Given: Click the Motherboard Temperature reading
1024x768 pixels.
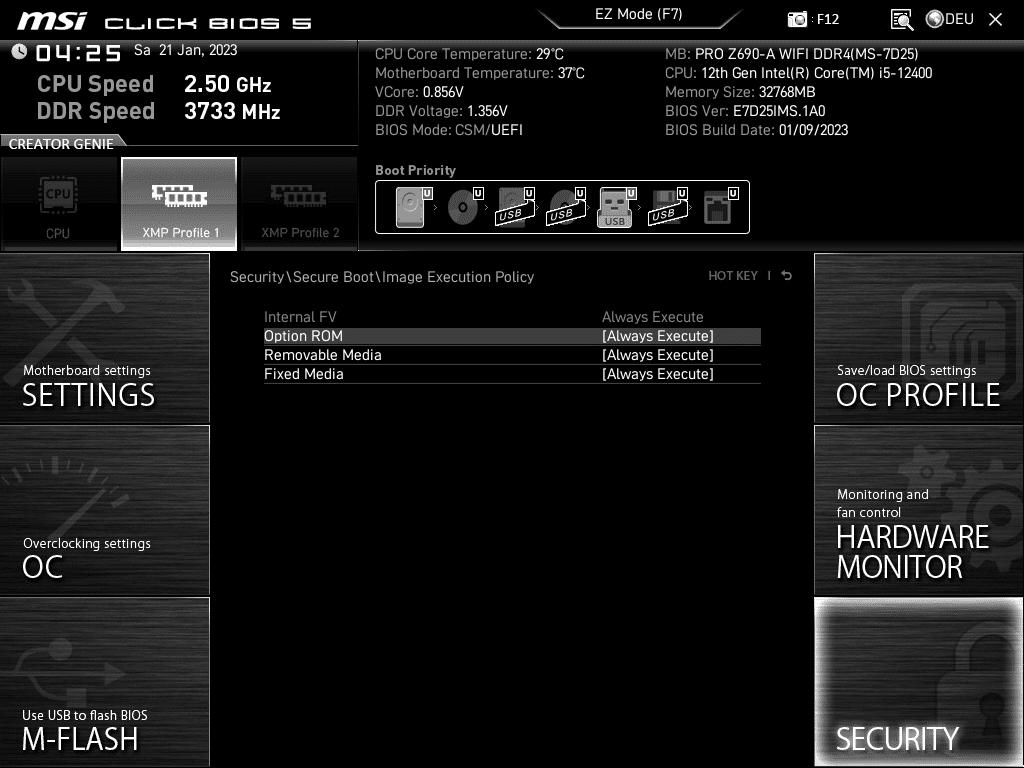Looking at the screenshot, I should point(479,73).
